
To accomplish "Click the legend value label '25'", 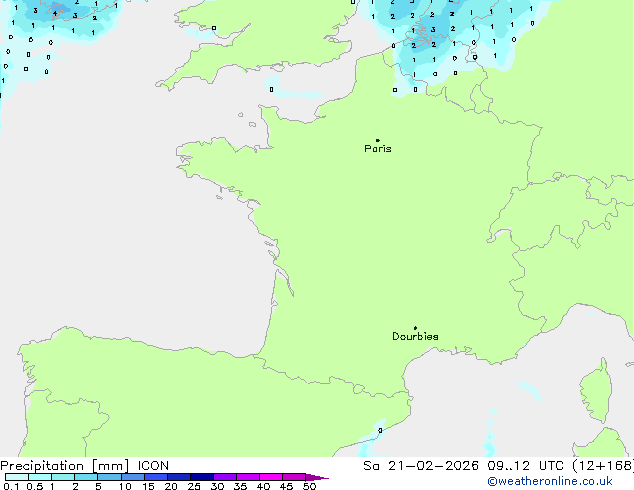I will 194,486.
